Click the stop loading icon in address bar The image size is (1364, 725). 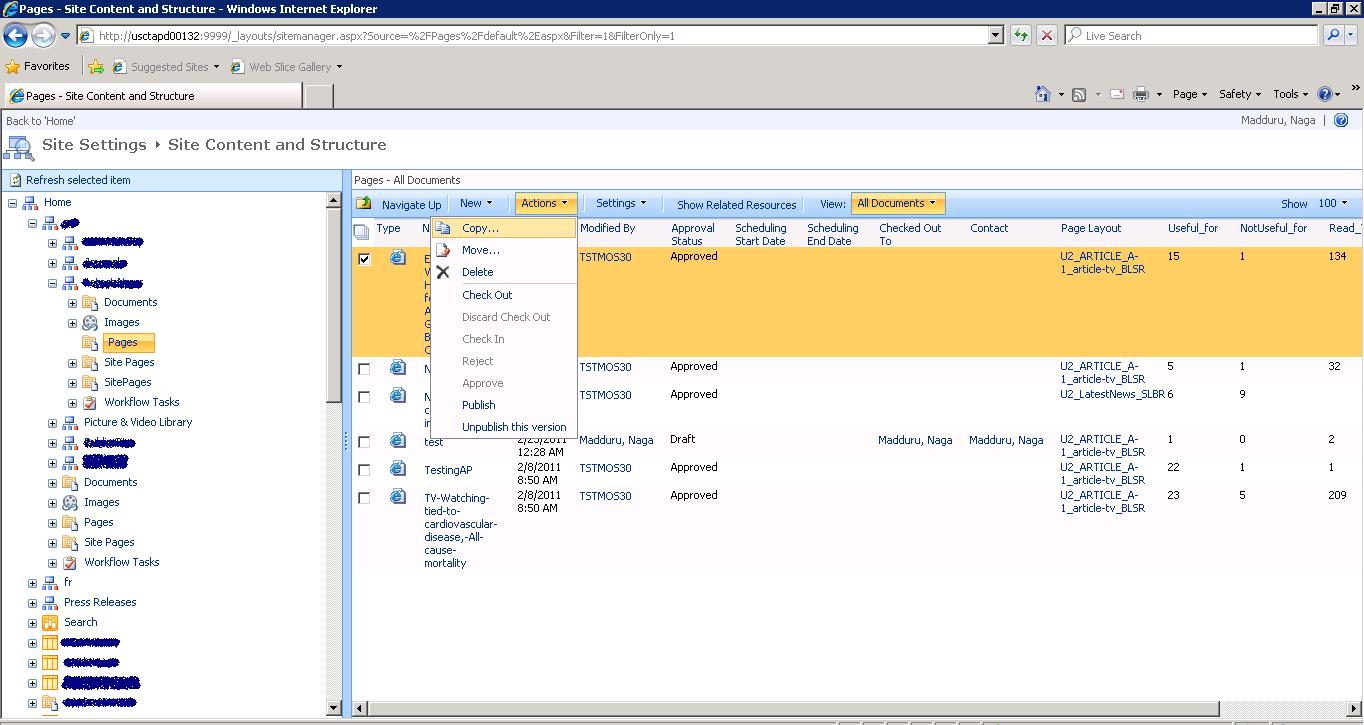coord(1047,35)
